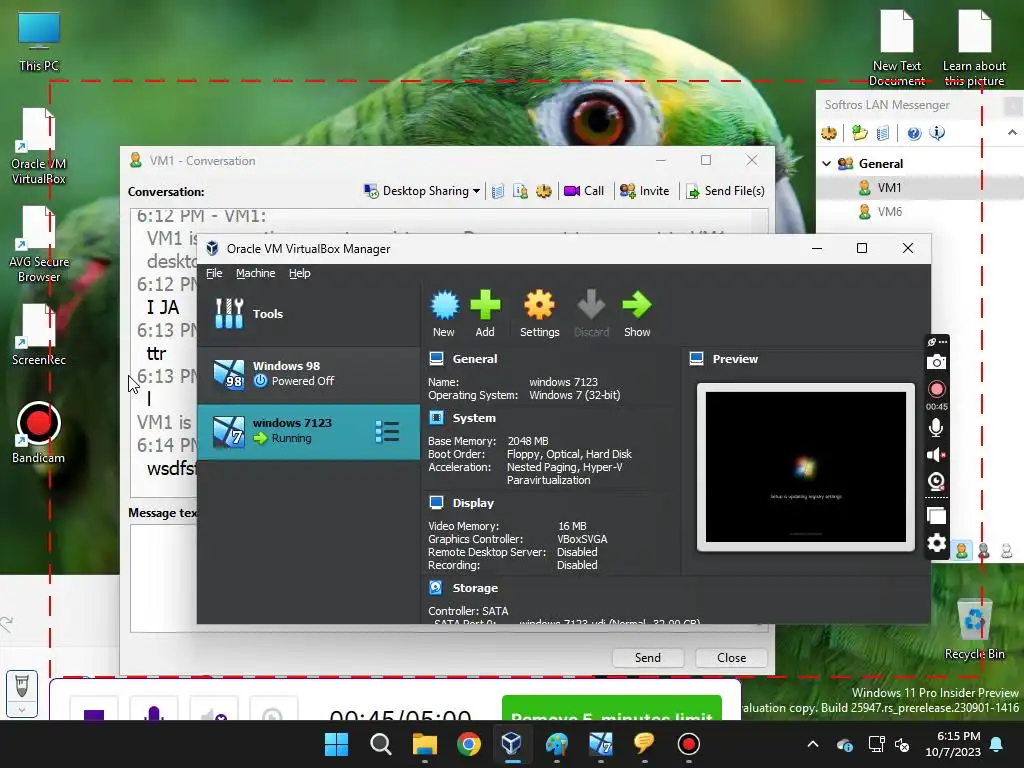Open the Help menu in VirtualBox
The width and height of the screenshot is (1024, 768).
300,273
